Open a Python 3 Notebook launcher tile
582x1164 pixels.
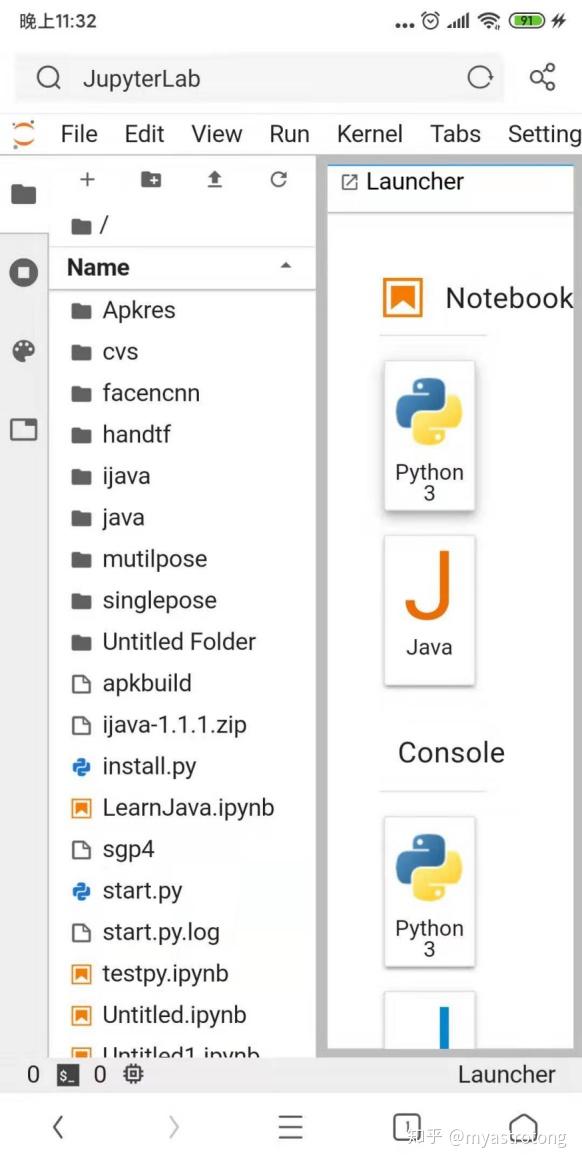click(429, 426)
